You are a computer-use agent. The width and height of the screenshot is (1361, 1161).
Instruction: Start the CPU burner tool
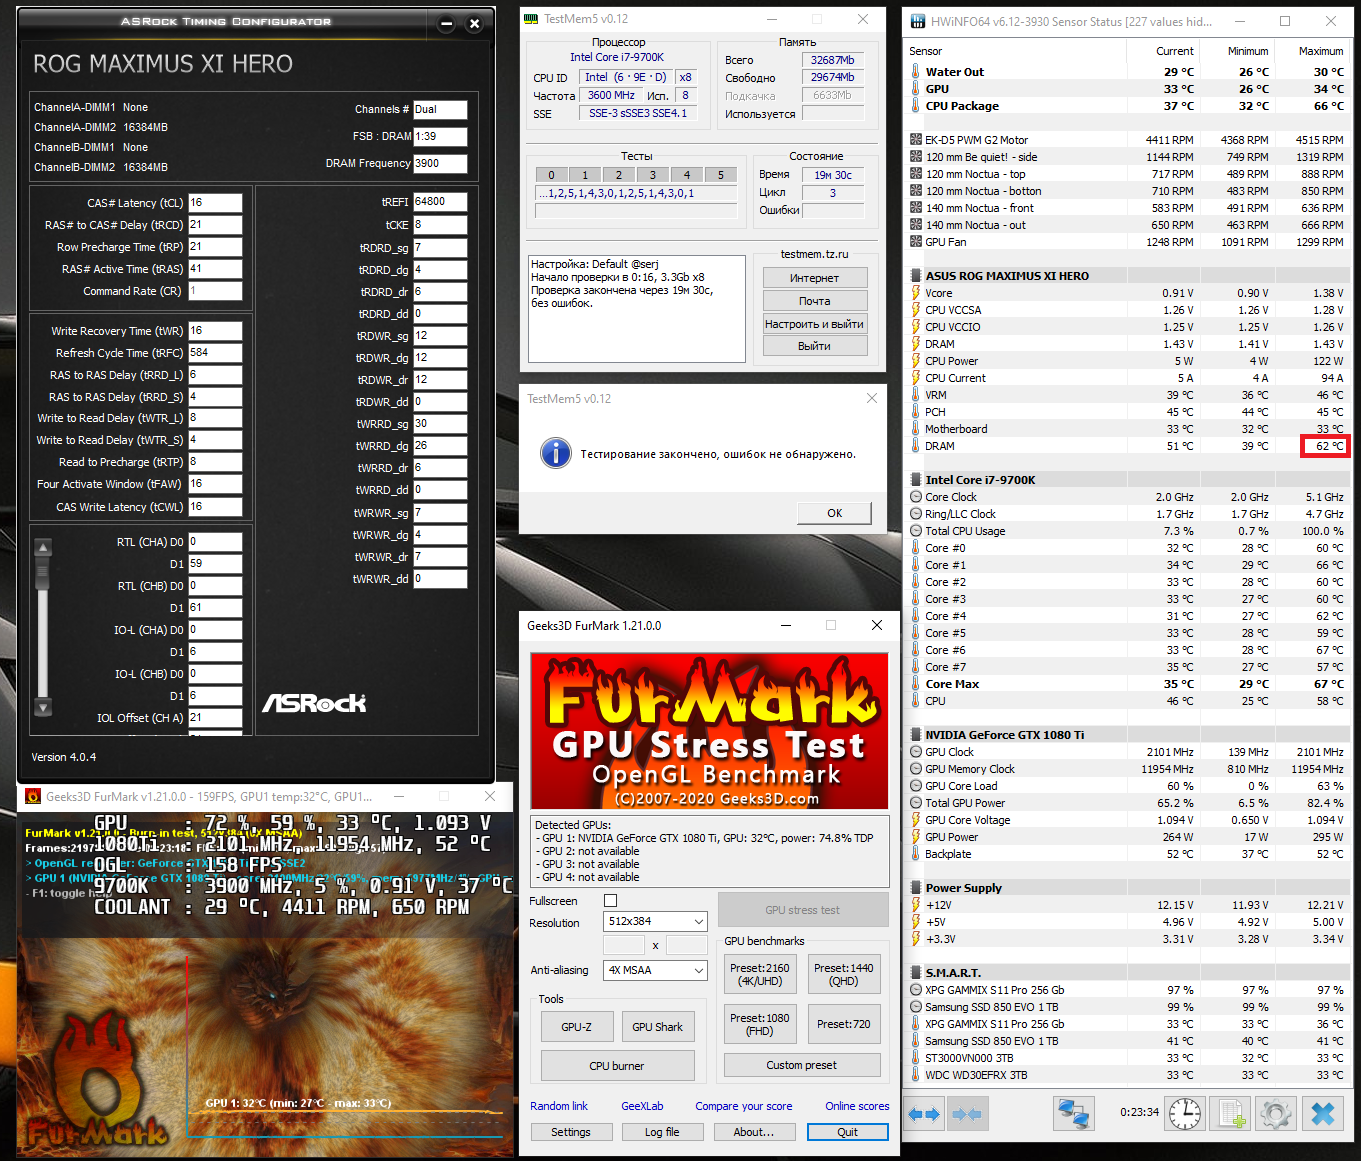[617, 1066]
